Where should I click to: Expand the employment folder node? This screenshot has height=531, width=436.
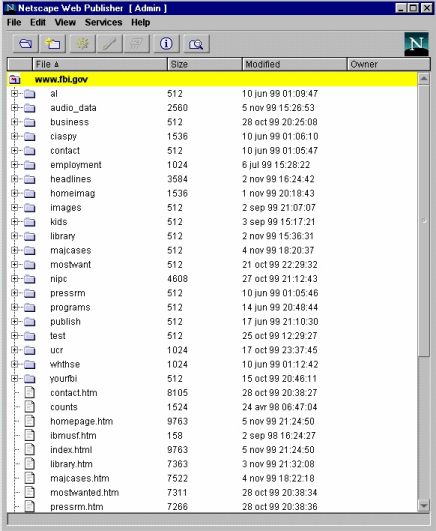point(14,164)
